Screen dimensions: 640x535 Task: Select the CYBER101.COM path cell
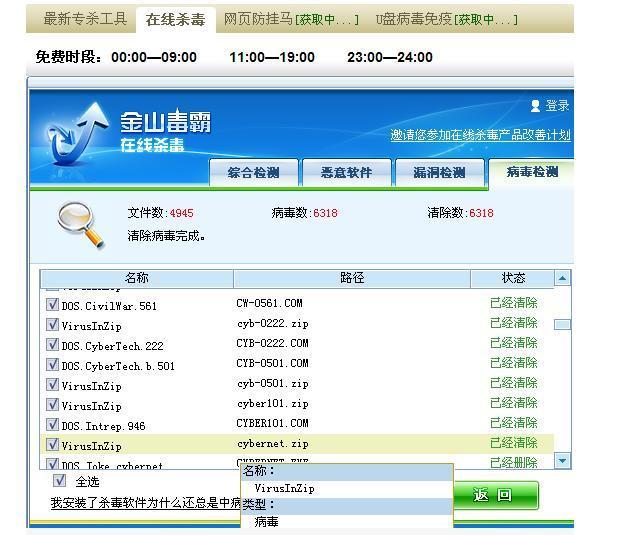[272, 423]
